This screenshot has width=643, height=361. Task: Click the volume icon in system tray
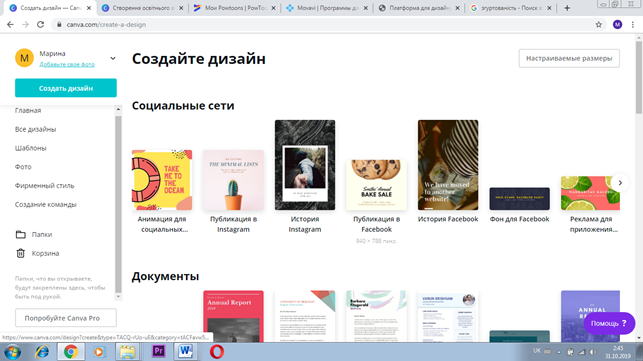(x=593, y=352)
